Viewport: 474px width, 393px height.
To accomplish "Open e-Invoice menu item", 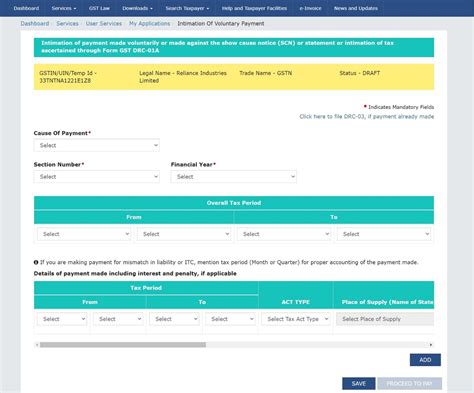I will click(x=310, y=8).
